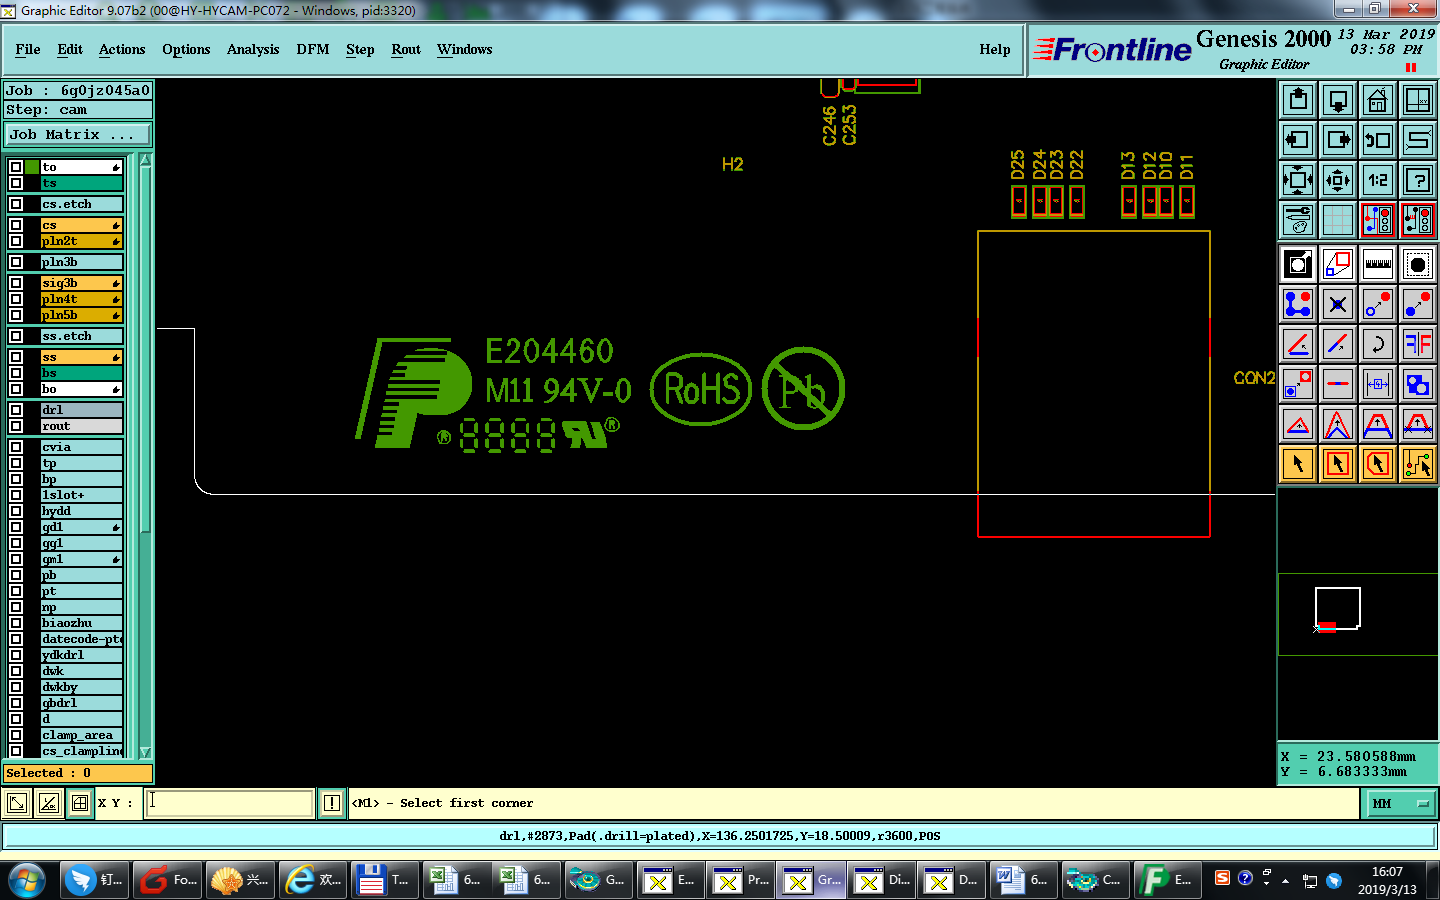1440x900 pixels.
Task: Click the pan down arrow icon
Action: tap(1338, 99)
